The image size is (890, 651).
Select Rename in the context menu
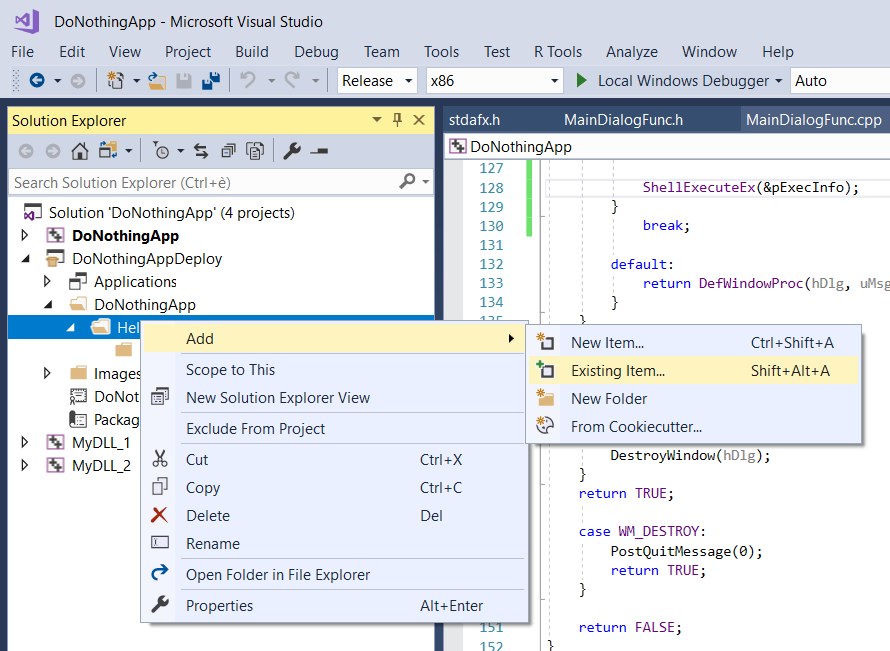(x=334, y=544)
